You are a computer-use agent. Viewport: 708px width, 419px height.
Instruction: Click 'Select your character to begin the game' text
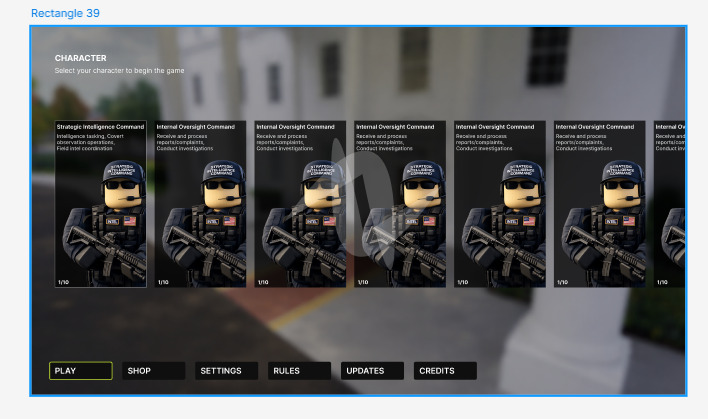click(119, 70)
